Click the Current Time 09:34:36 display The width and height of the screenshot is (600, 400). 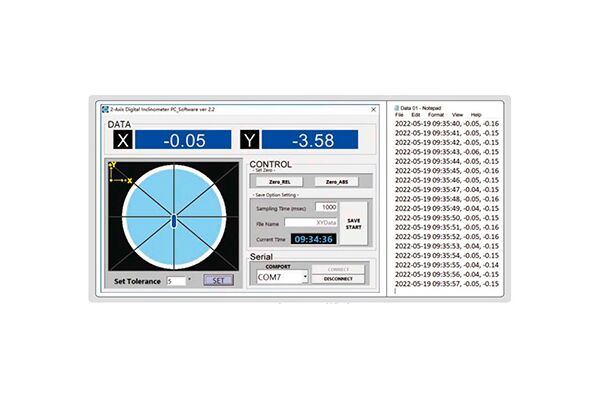tap(313, 239)
